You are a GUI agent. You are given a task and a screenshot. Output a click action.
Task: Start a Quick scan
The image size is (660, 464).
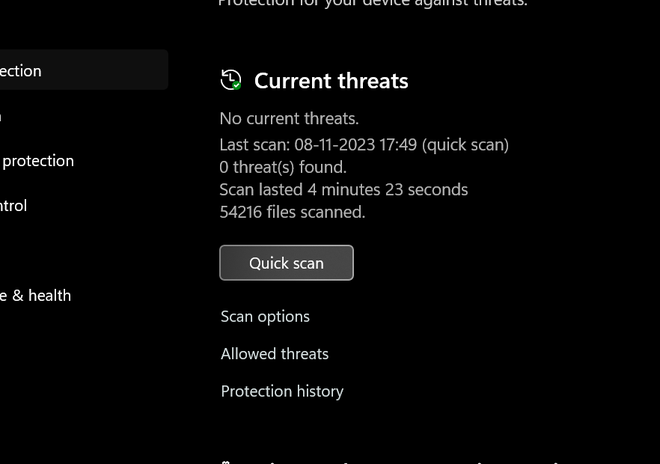pos(286,263)
